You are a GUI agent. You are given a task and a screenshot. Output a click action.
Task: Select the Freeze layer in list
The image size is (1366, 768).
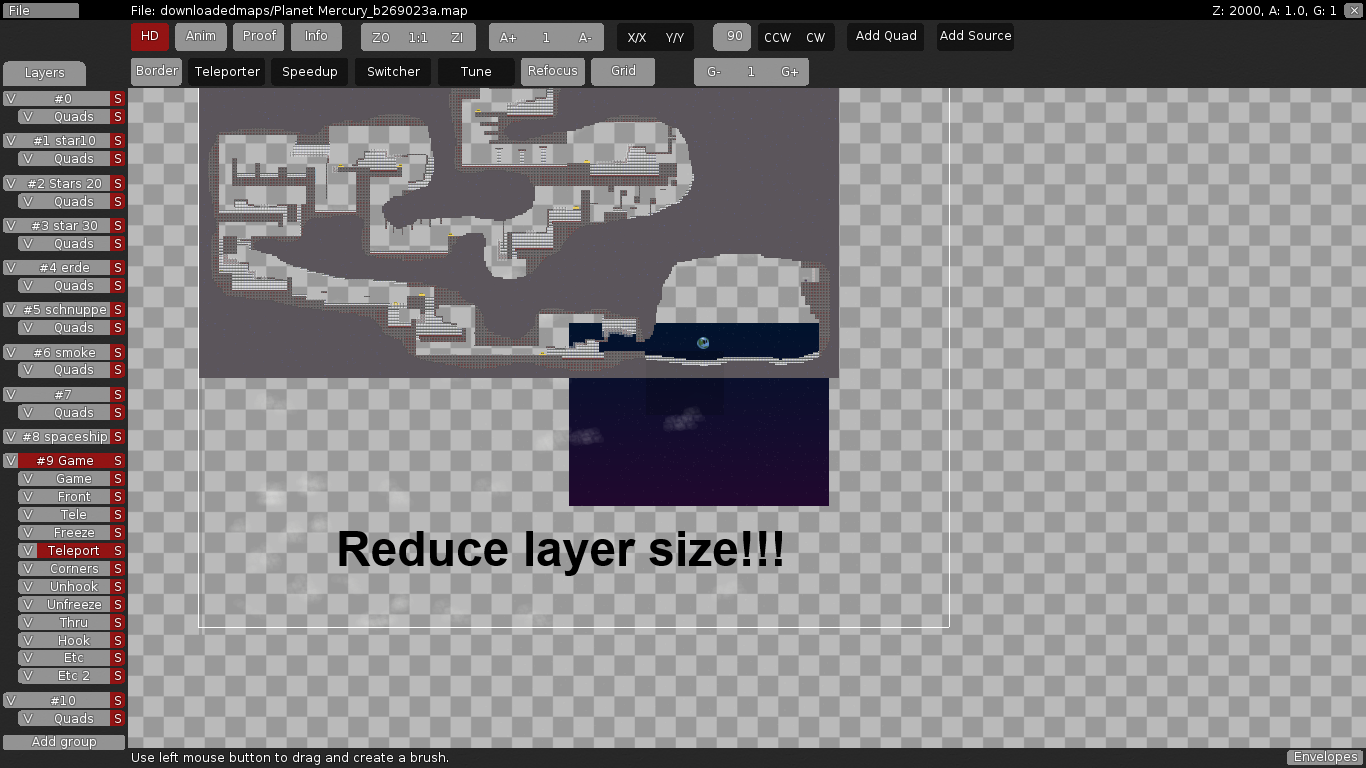pos(74,533)
